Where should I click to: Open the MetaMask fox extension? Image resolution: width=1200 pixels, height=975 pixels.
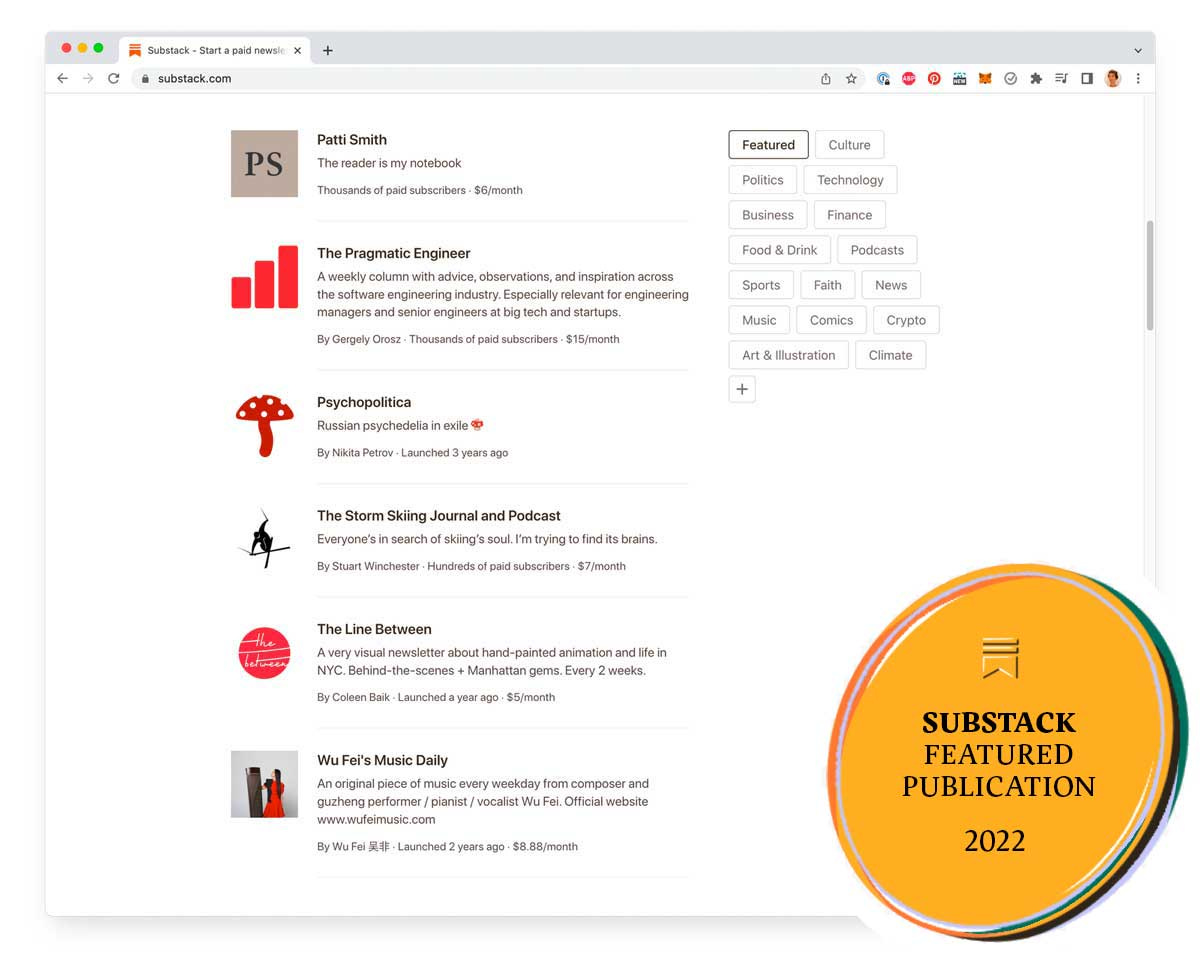tap(985, 78)
